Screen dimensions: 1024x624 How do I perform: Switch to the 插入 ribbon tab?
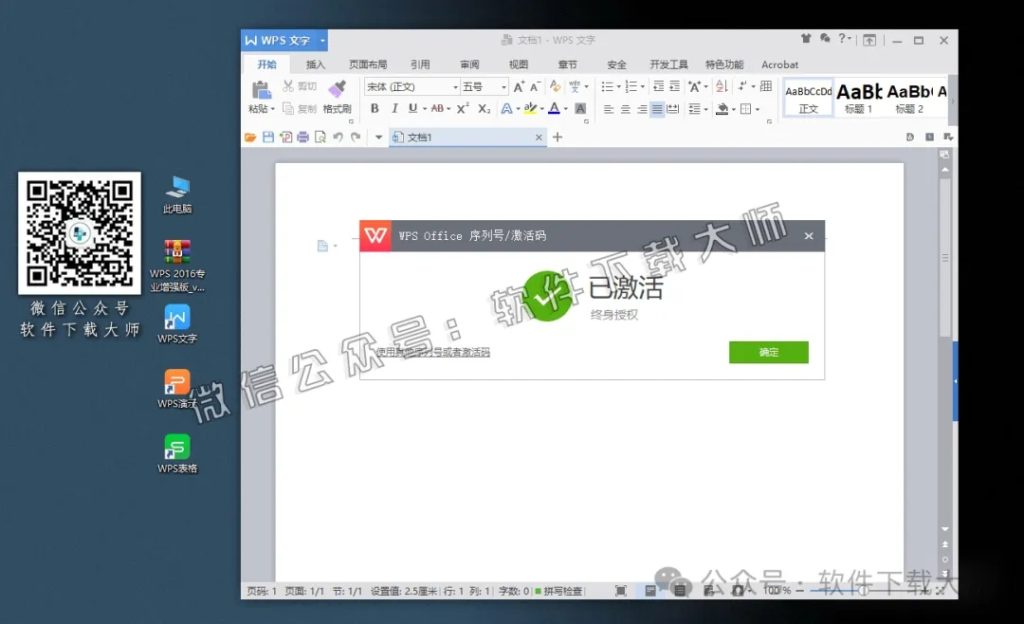(x=314, y=64)
